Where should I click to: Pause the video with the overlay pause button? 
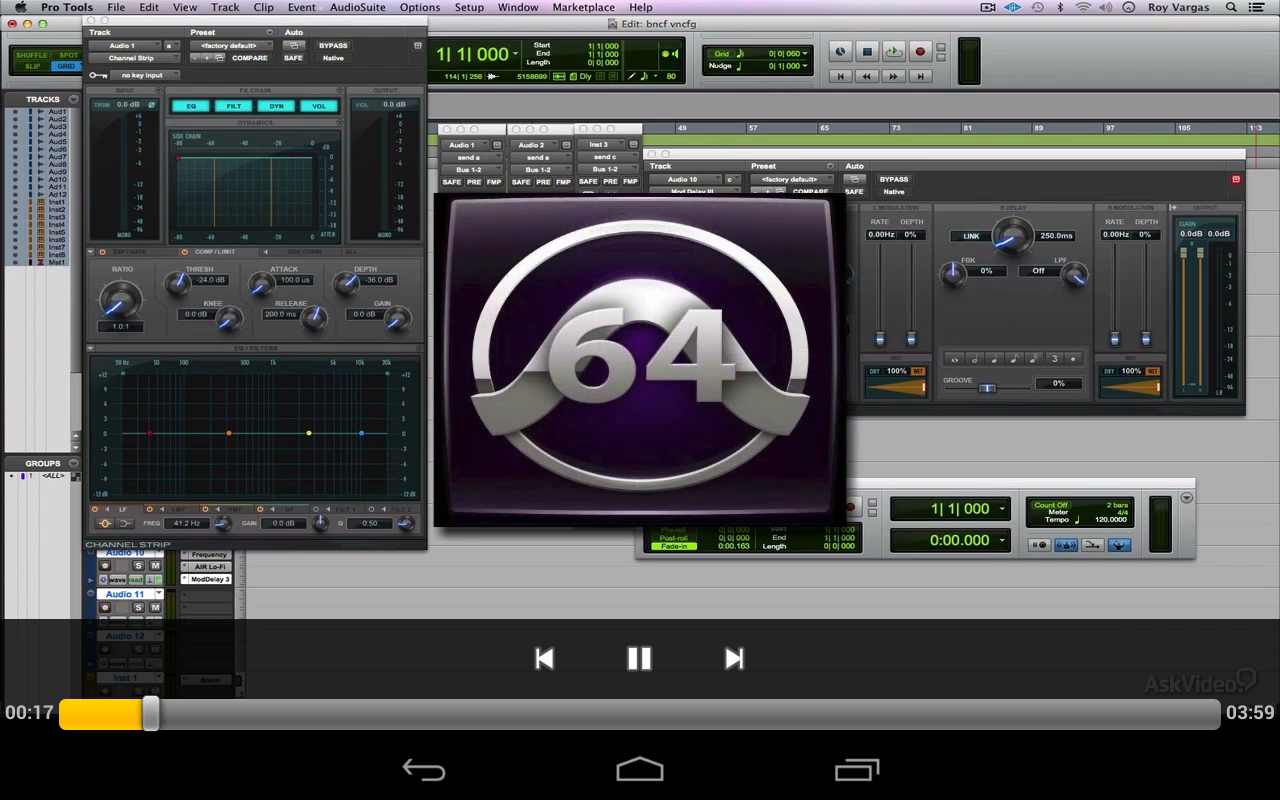[639, 658]
